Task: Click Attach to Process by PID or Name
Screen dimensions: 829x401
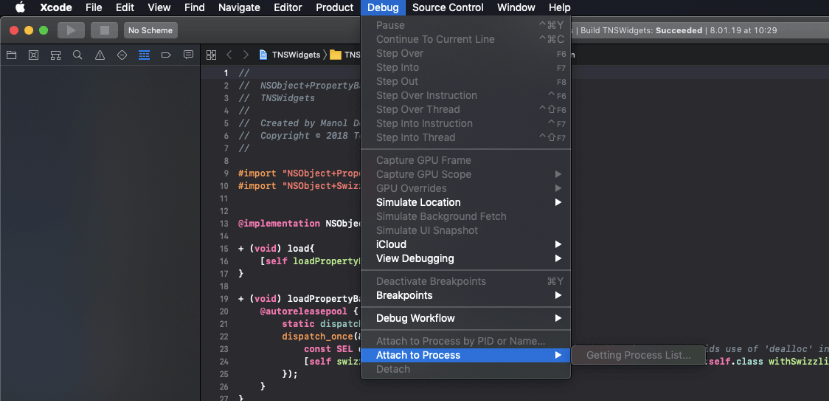Action: (x=465, y=341)
